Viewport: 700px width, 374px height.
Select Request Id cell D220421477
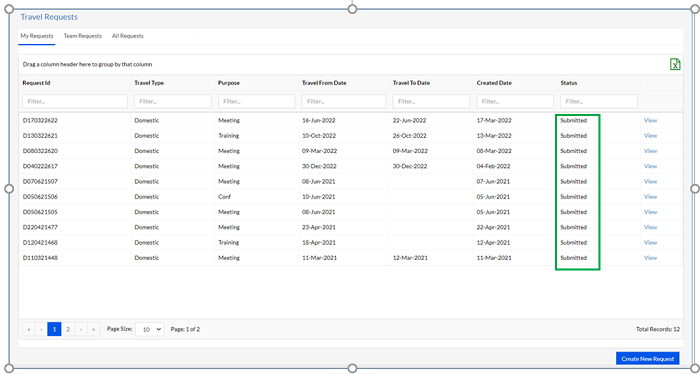point(40,227)
